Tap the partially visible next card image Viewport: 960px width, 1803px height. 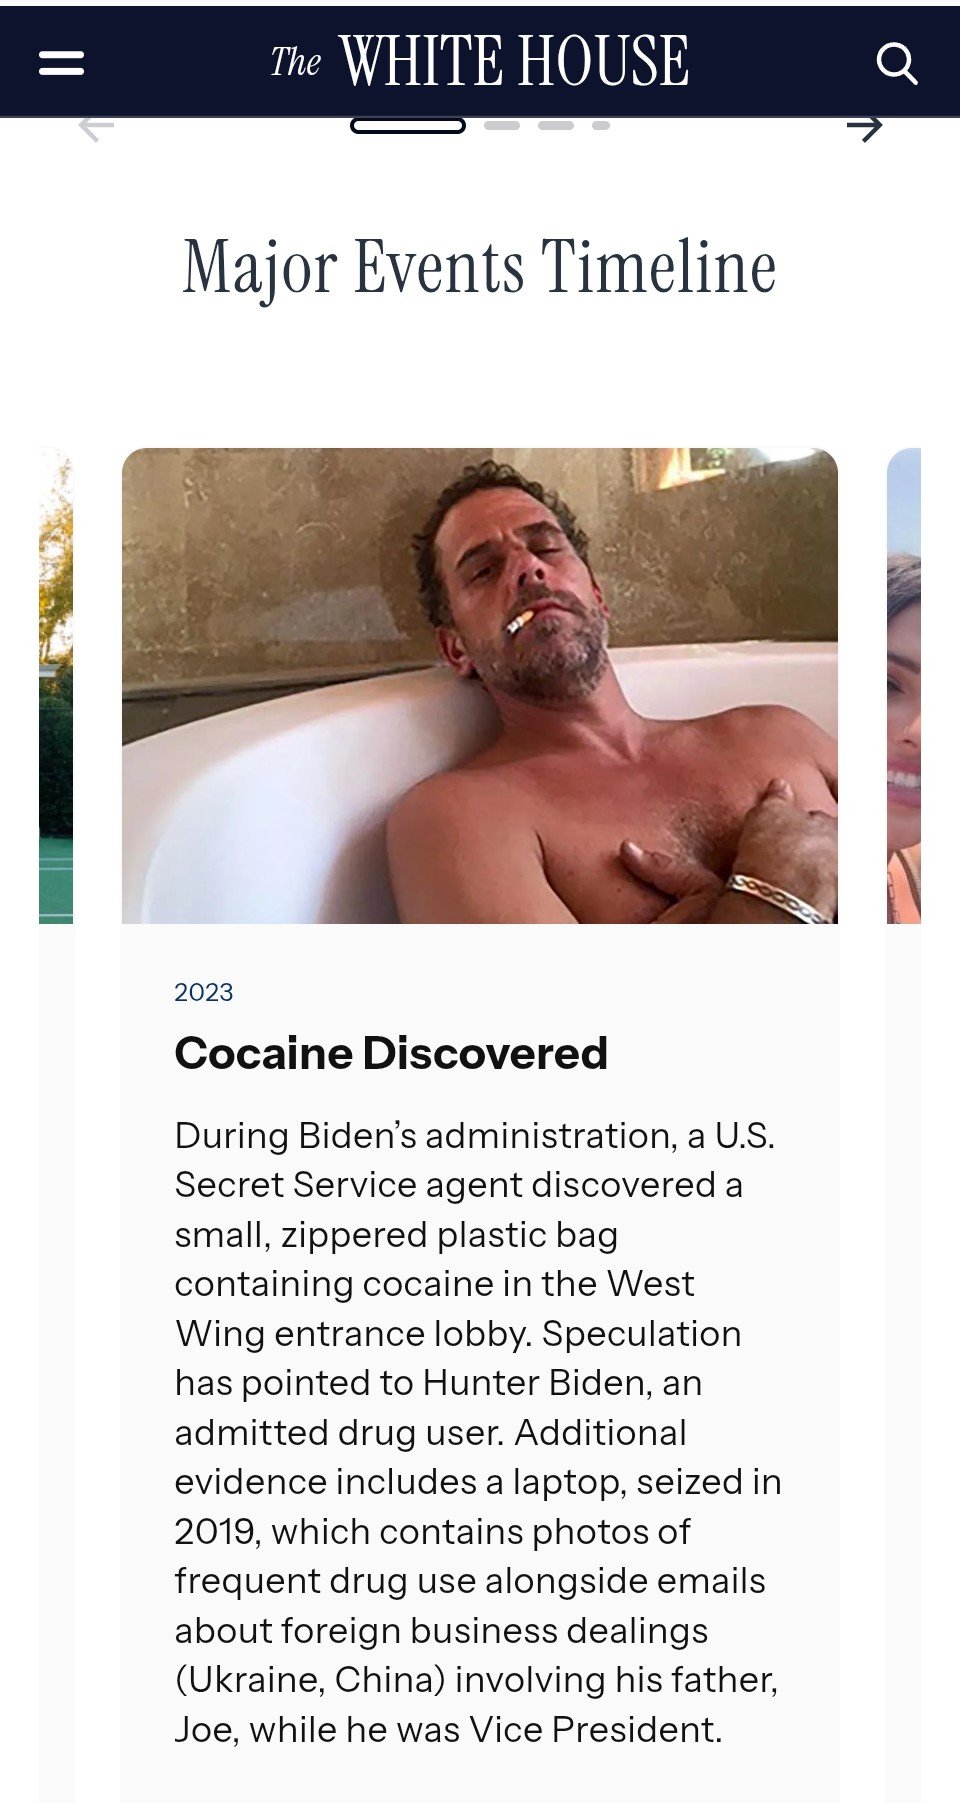(x=904, y=685)
